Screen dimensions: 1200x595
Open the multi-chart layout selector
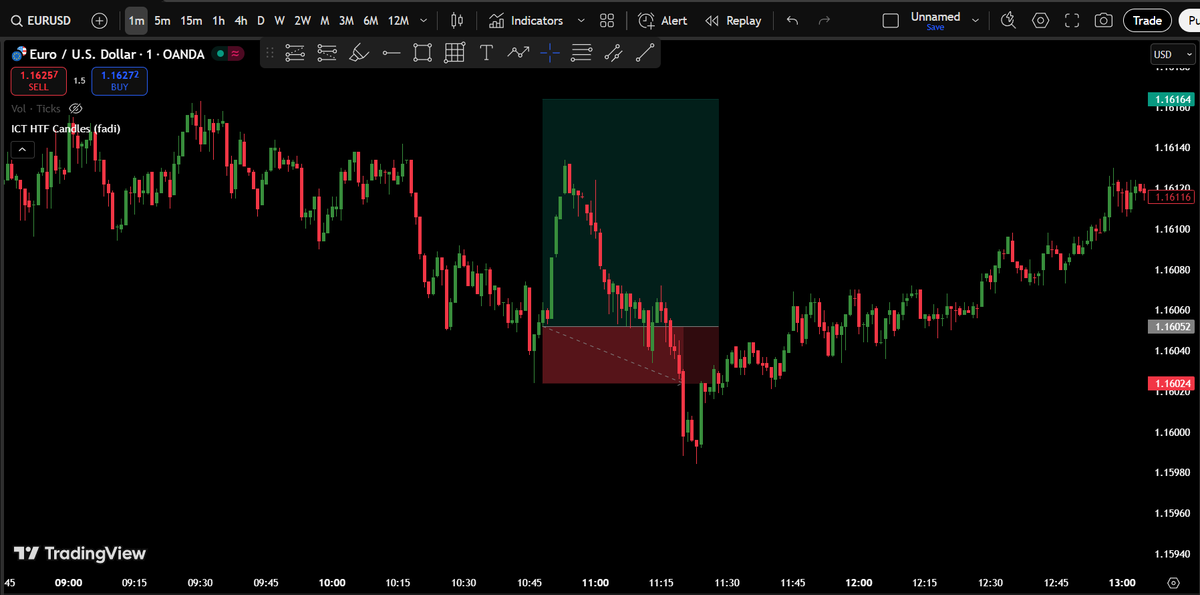(606, 20)
